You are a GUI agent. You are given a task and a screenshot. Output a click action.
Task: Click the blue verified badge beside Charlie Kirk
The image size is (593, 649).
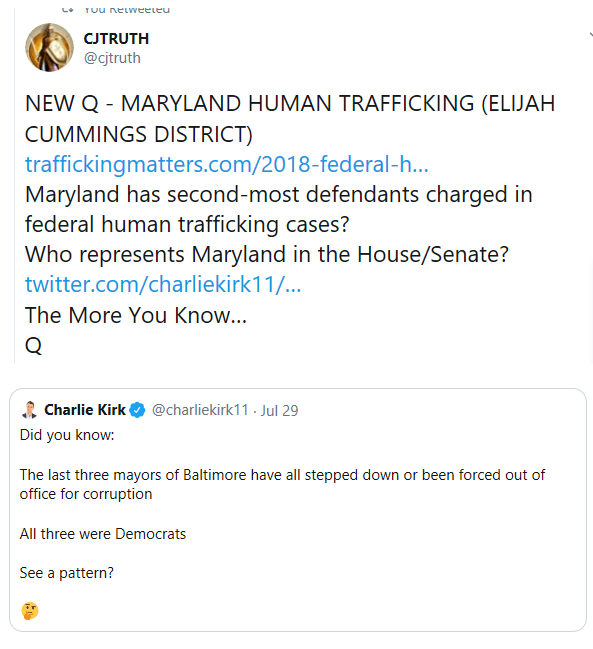[137, 410]
